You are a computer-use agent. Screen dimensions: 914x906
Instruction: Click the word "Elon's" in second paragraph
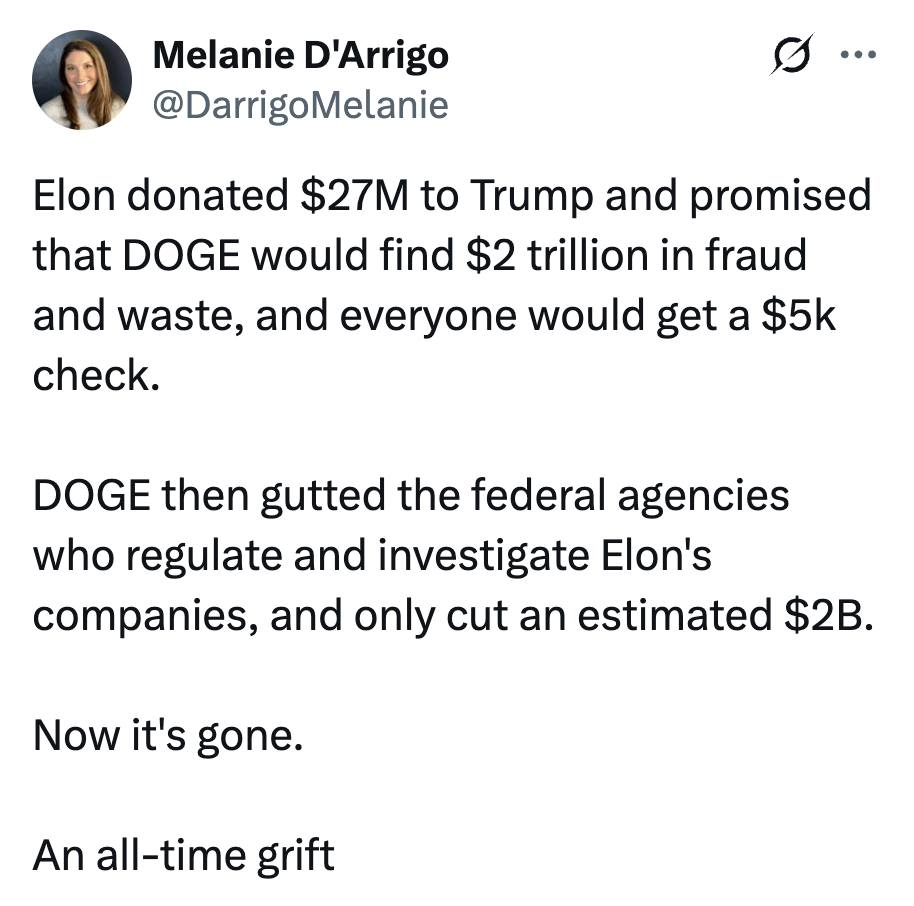pos(655,555)
